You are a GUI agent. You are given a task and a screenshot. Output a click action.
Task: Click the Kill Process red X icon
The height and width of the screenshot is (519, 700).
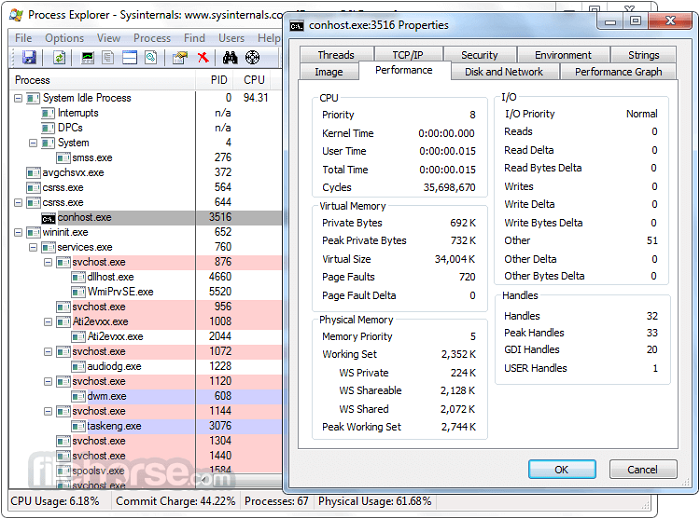(x=203, y=58)
